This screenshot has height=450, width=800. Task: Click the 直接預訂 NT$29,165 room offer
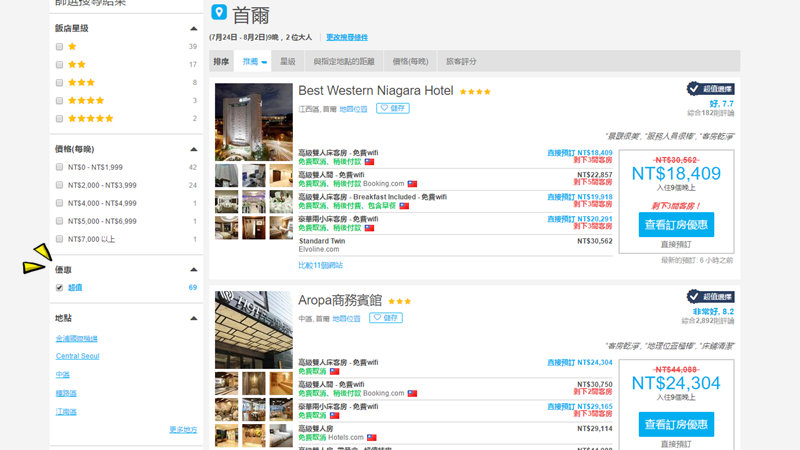[580, 407]
